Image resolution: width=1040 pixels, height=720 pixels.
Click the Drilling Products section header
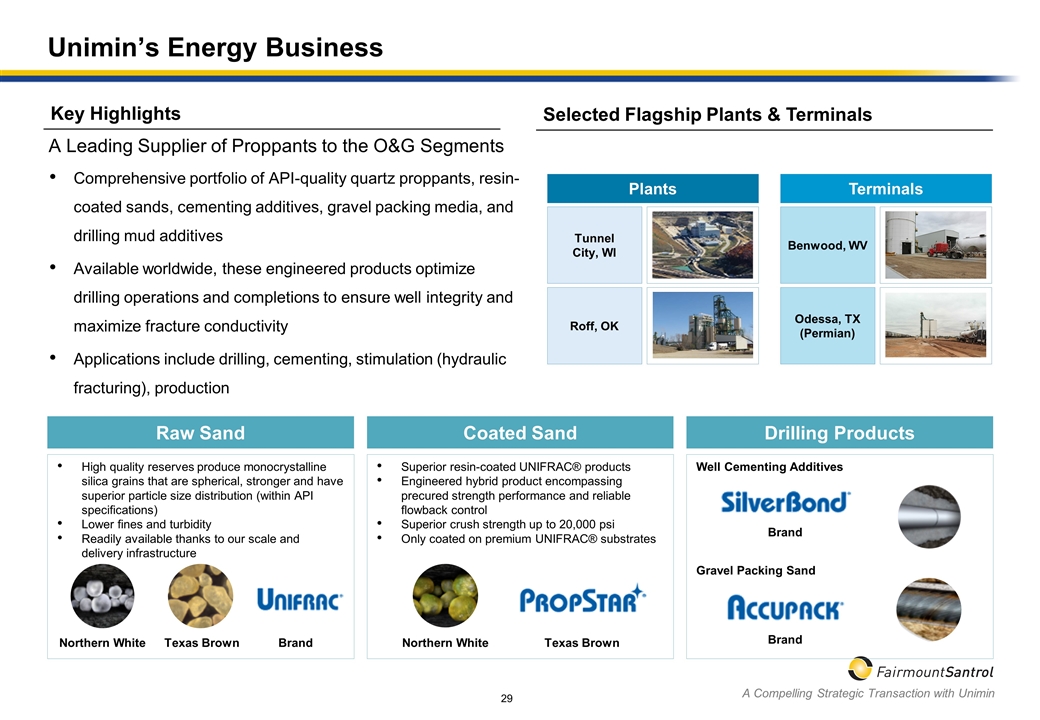[839, 433]
